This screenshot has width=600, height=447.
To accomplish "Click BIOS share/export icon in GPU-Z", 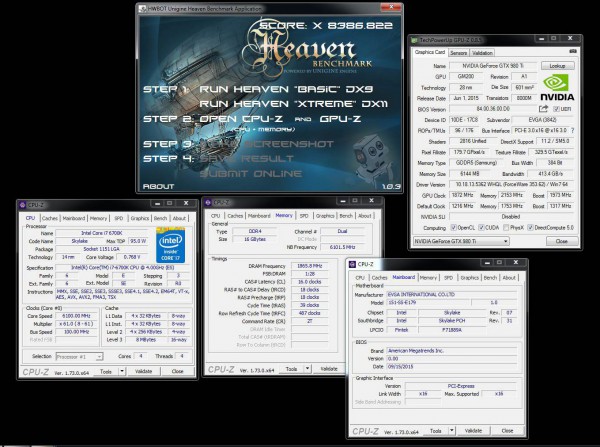I will click(x=543, y=109).
